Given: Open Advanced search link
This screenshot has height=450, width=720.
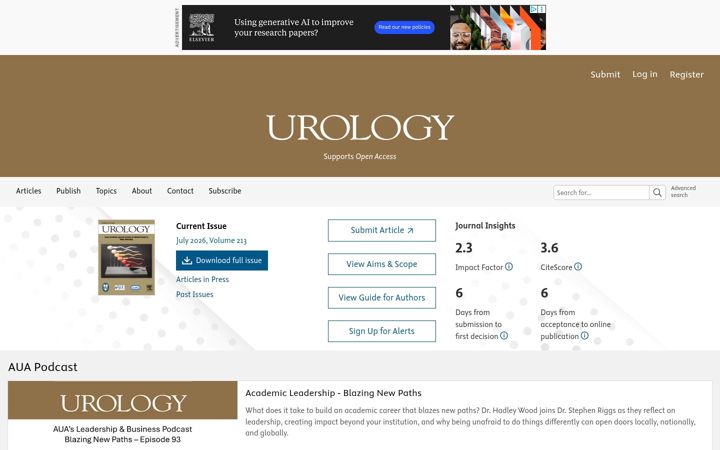Looking at the screenshot, I should pyautogui.click(x=683, y=191).
